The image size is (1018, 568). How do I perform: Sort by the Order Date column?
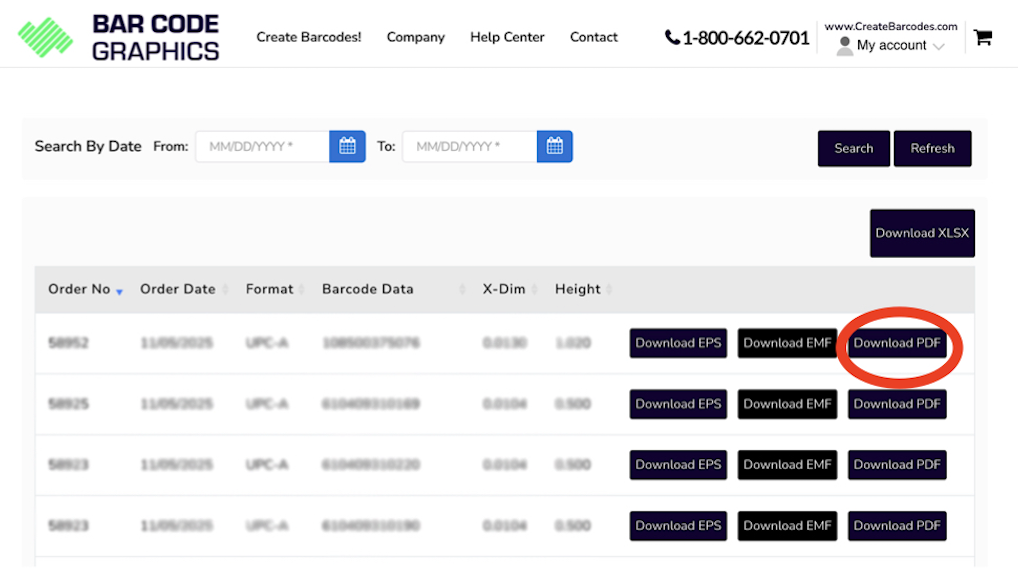point(178,289)
